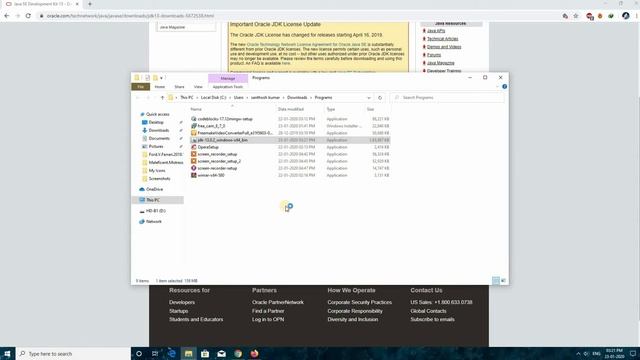Screen dimensions: 640x360
Task: Open Global Contacts footer link
Action: point(428,311)
